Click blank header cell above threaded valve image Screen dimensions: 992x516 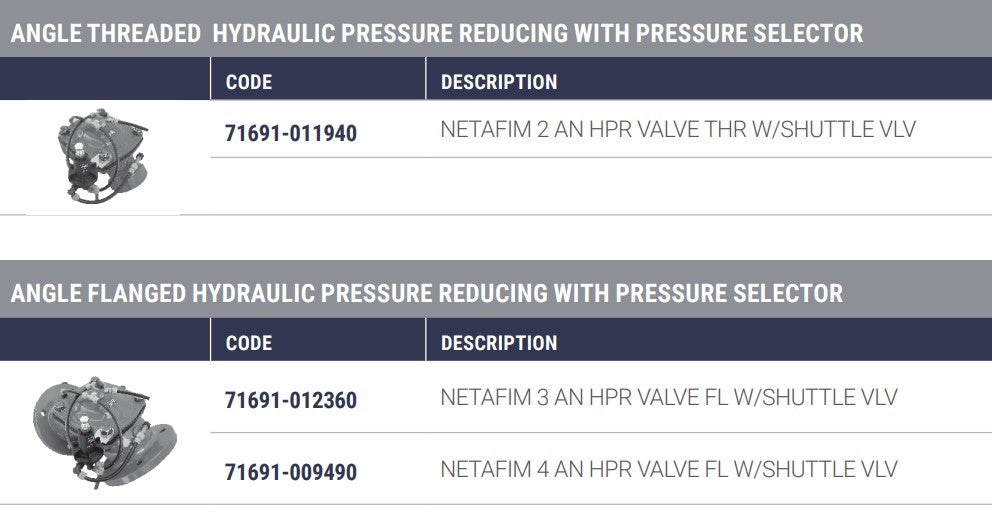point(105,80)
